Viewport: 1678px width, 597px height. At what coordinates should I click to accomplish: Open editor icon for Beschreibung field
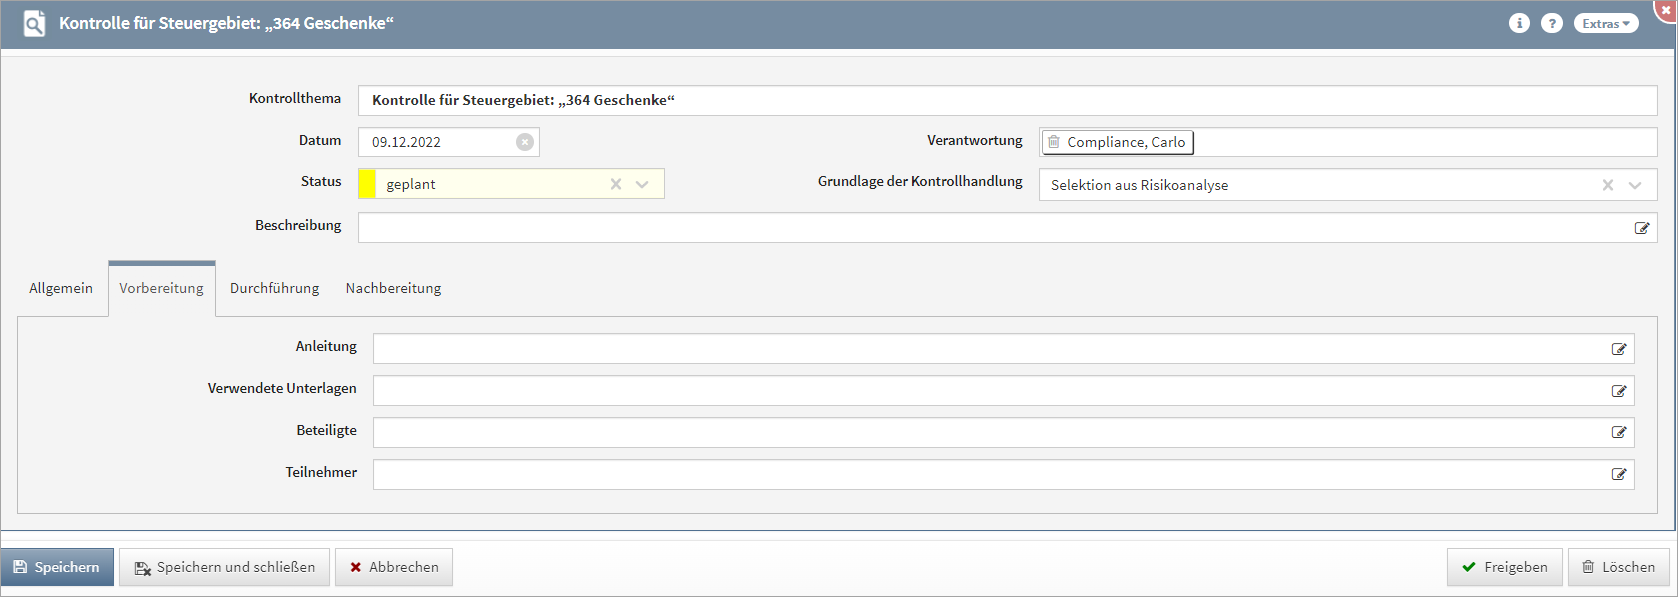coord(1641,228)
